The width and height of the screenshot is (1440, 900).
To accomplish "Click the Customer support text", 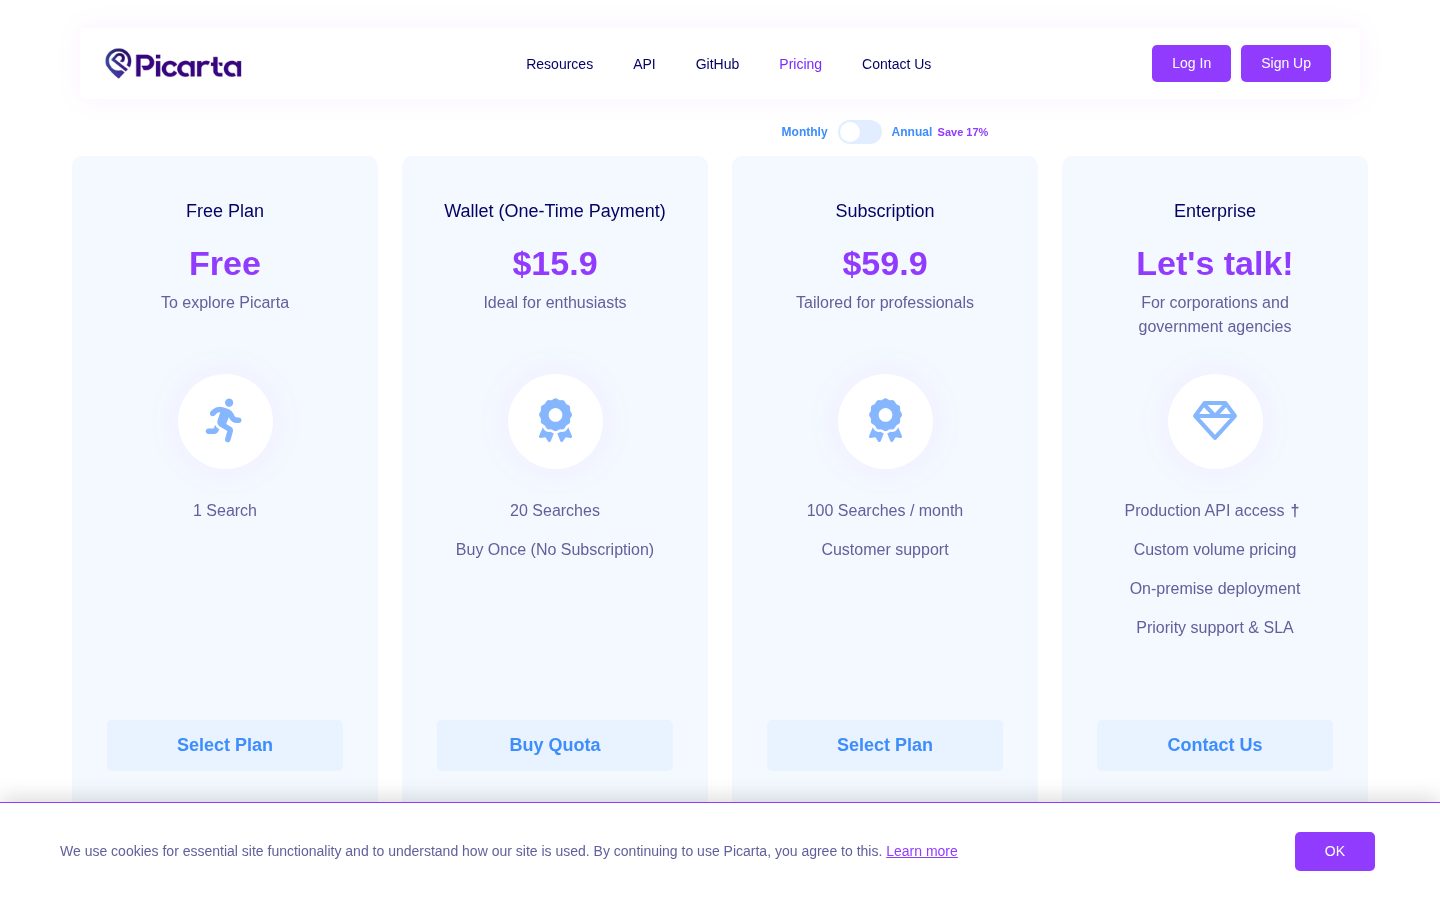I will point(885,549).
